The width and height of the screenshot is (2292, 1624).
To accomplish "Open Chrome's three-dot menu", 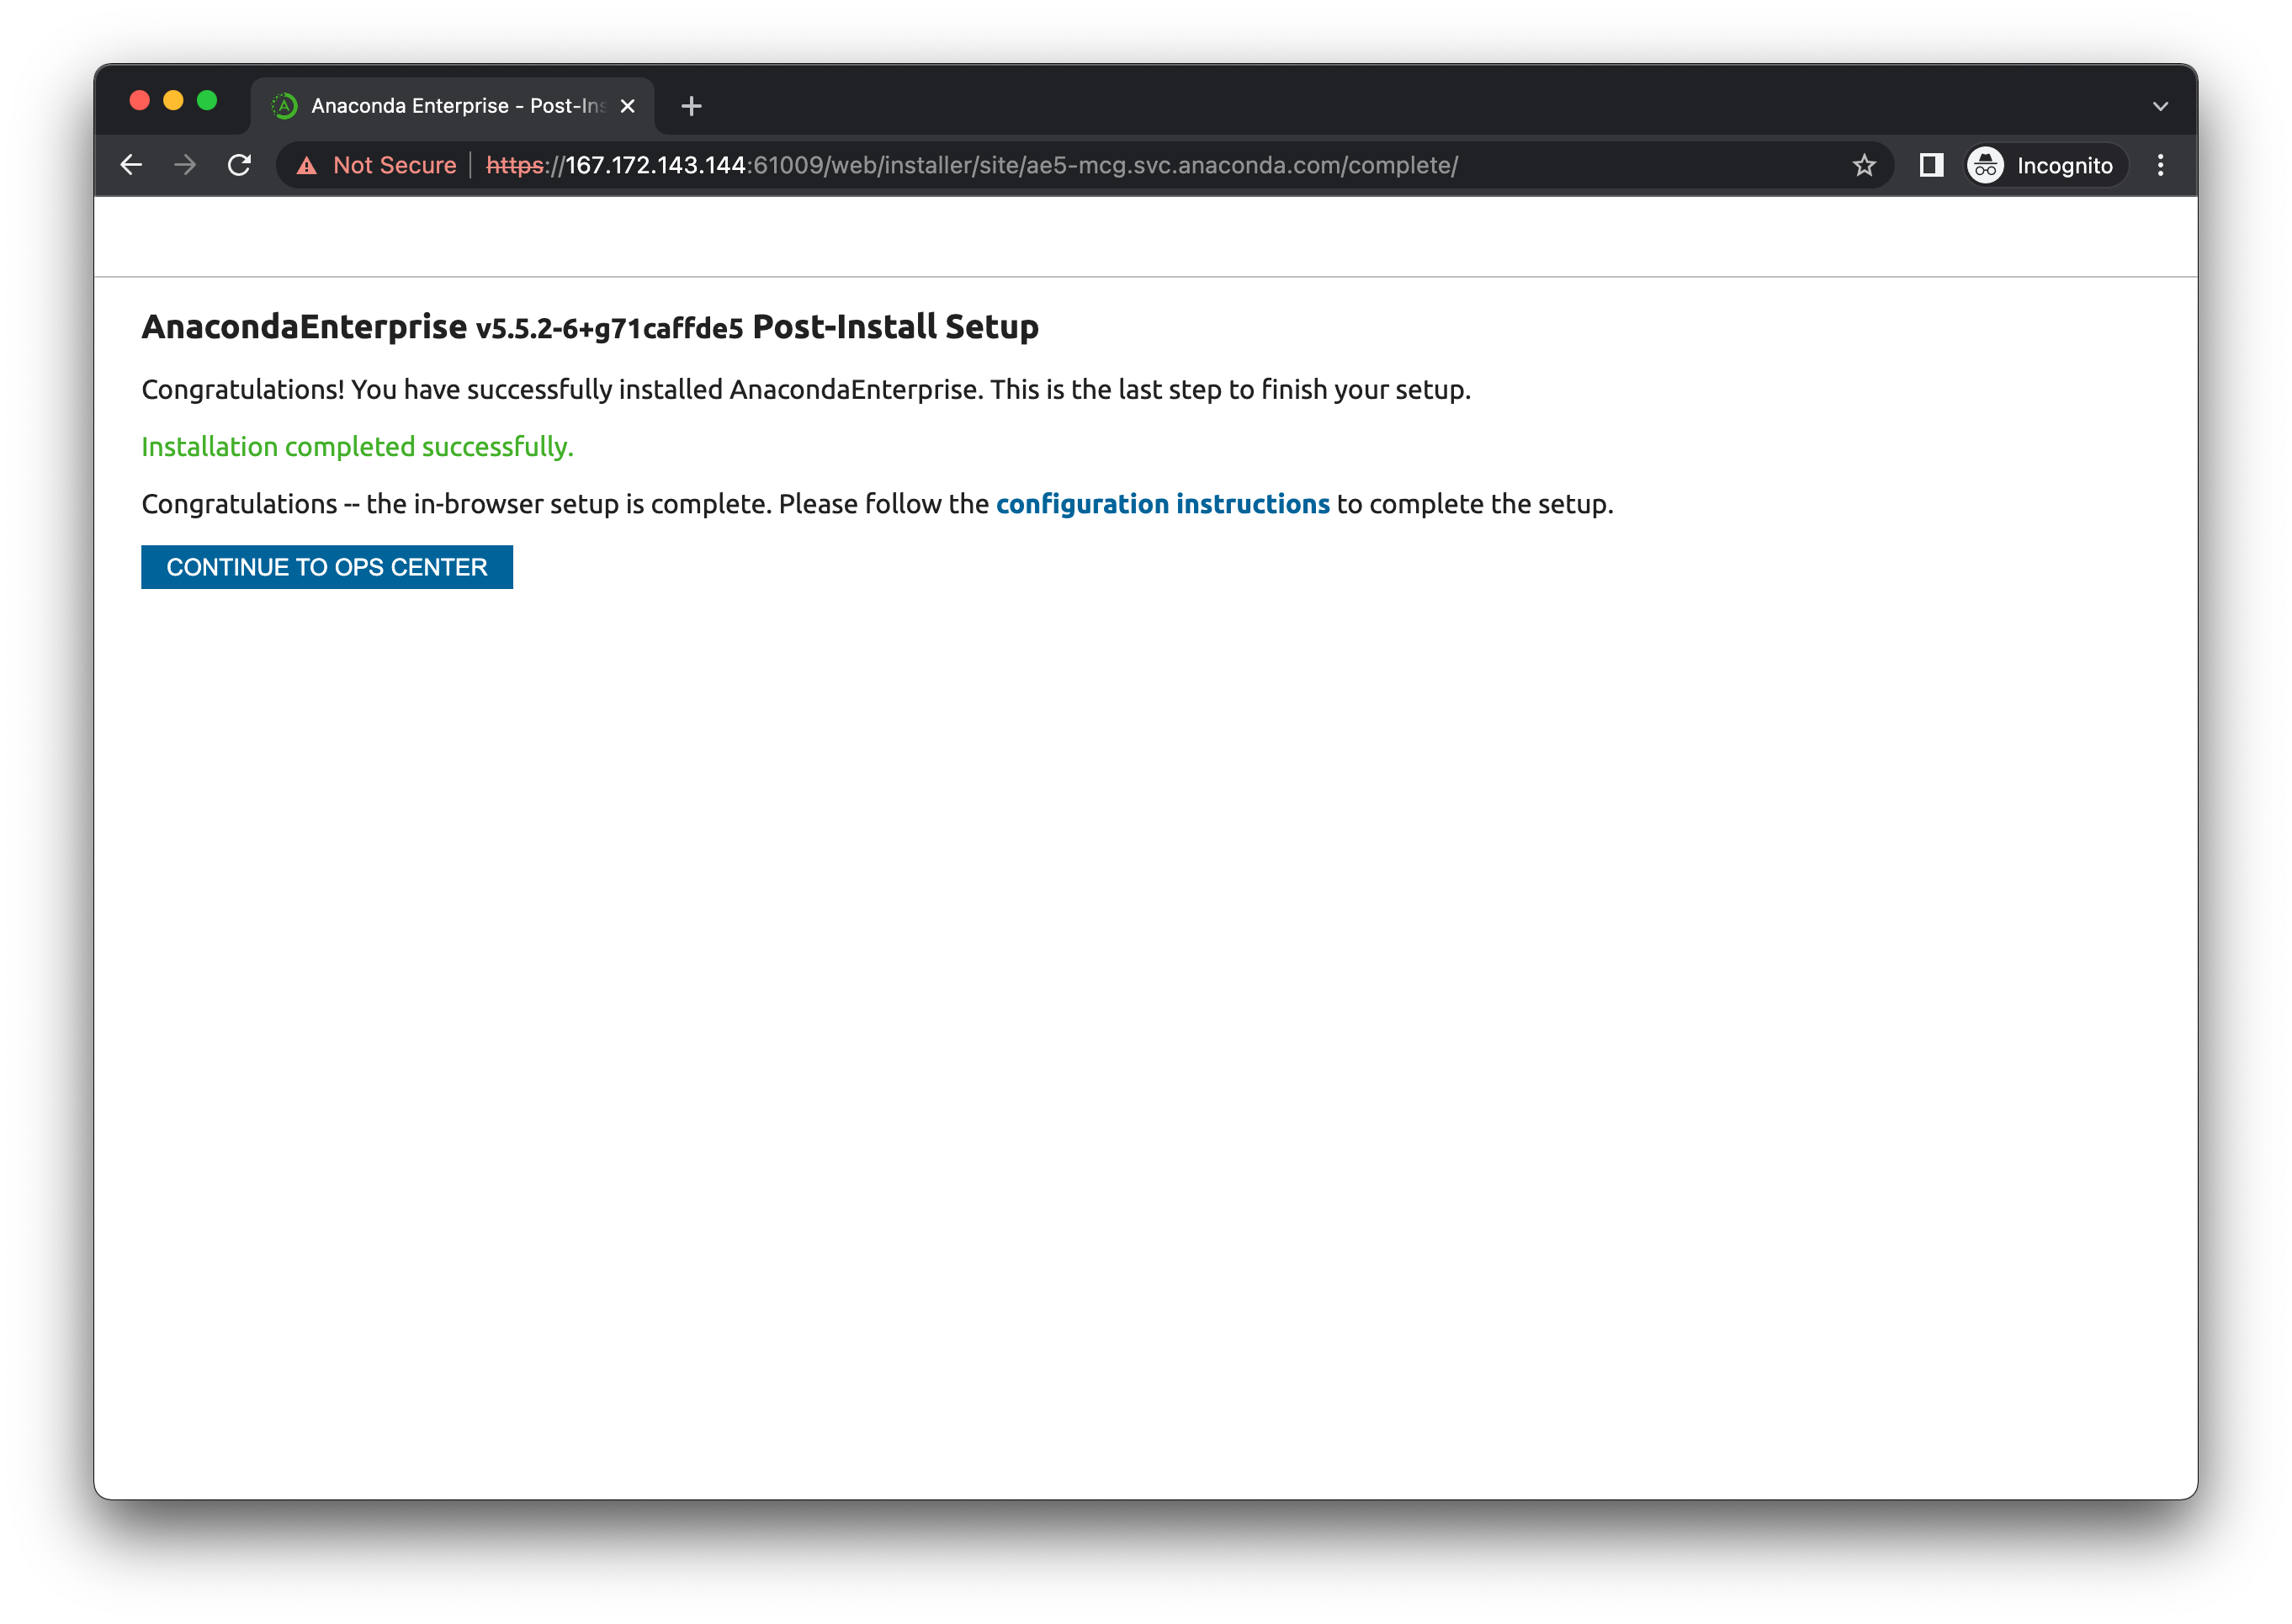I will (x=2160, y=165).
